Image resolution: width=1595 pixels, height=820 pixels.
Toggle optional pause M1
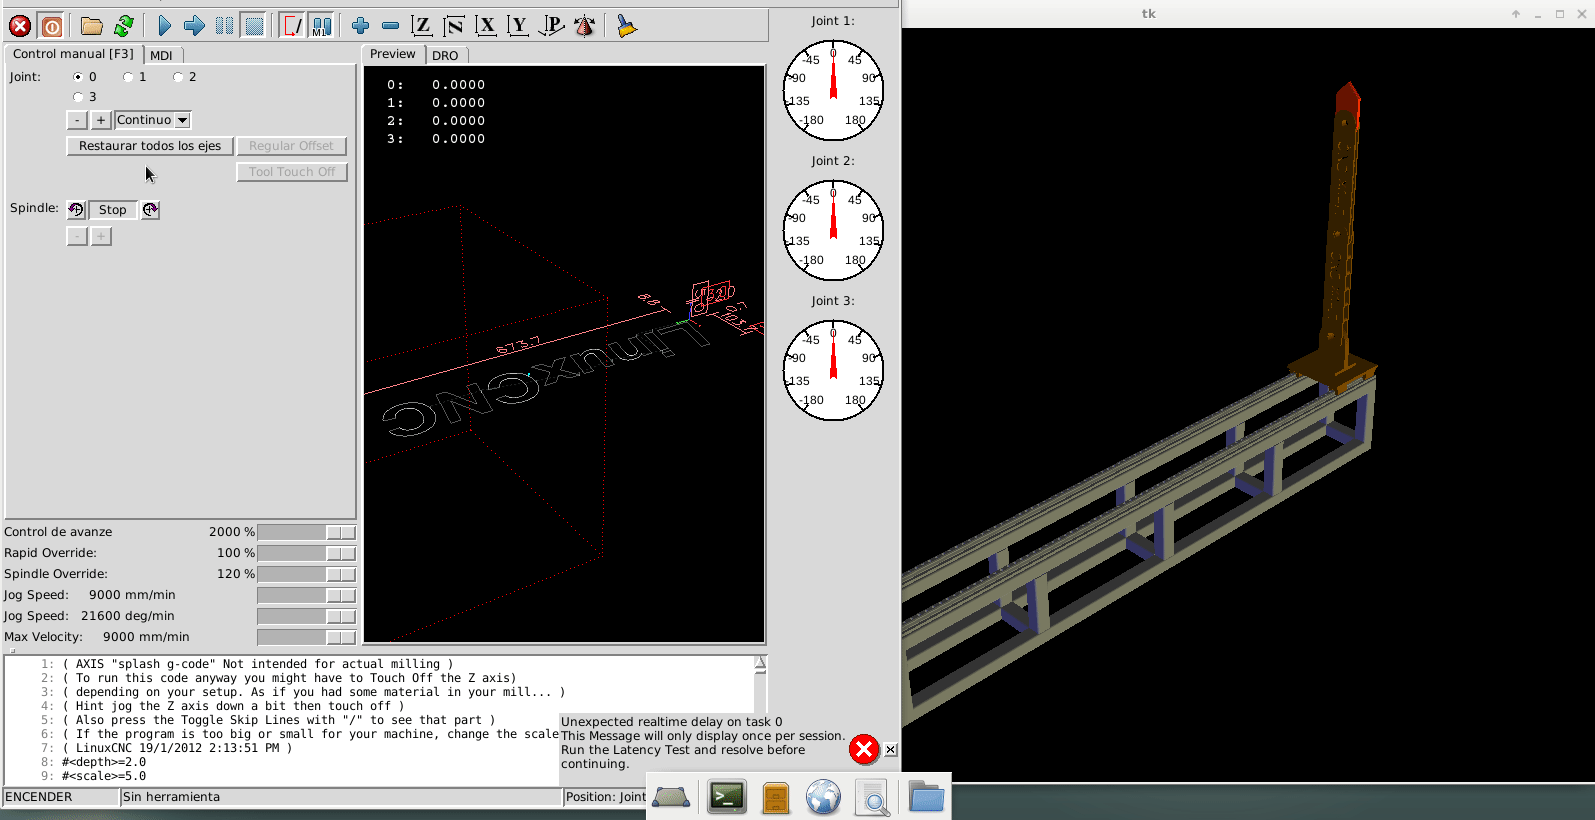click(321, 26)
